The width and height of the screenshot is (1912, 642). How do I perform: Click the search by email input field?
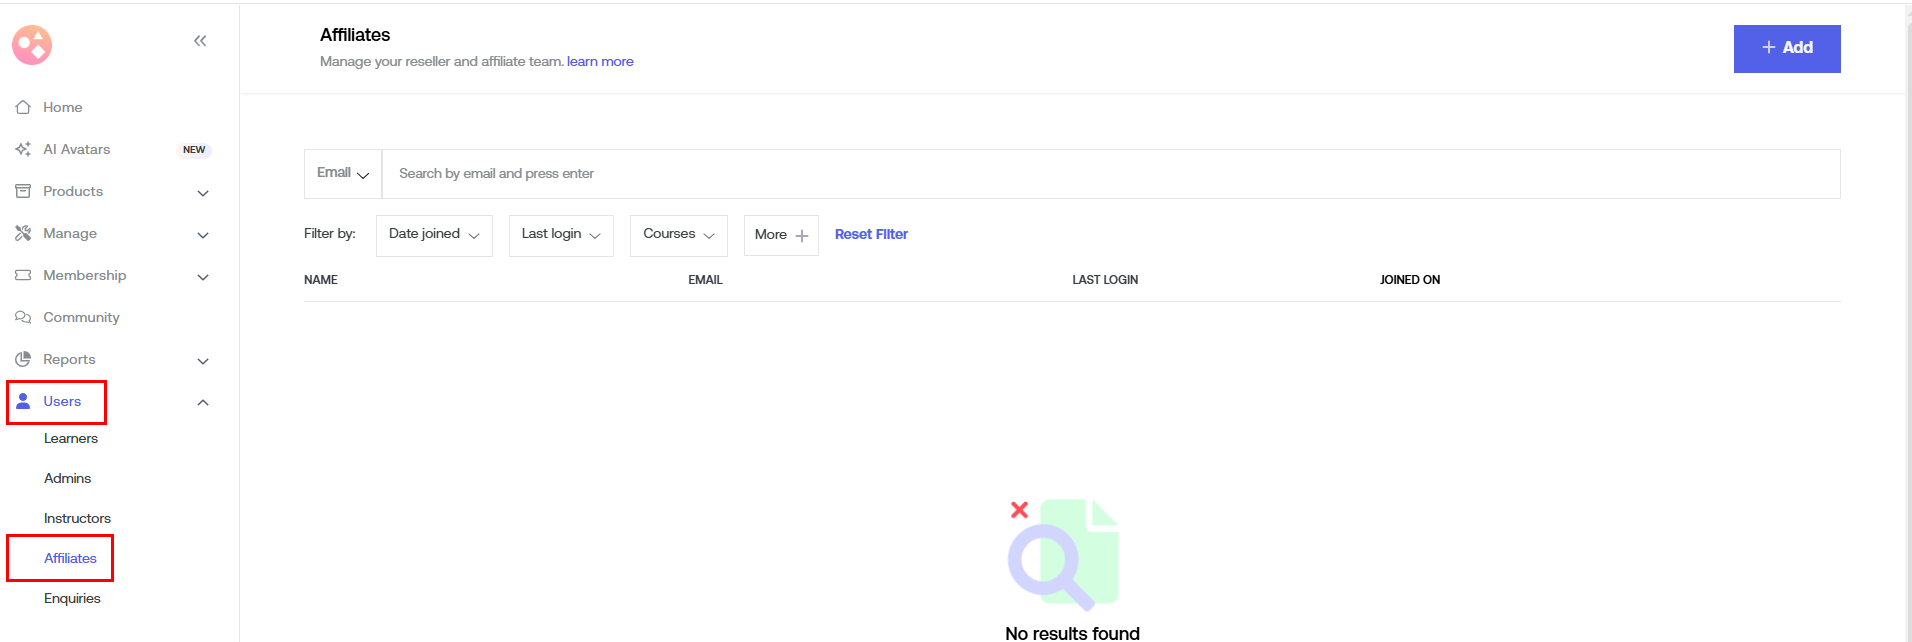tap(1110, 174)
